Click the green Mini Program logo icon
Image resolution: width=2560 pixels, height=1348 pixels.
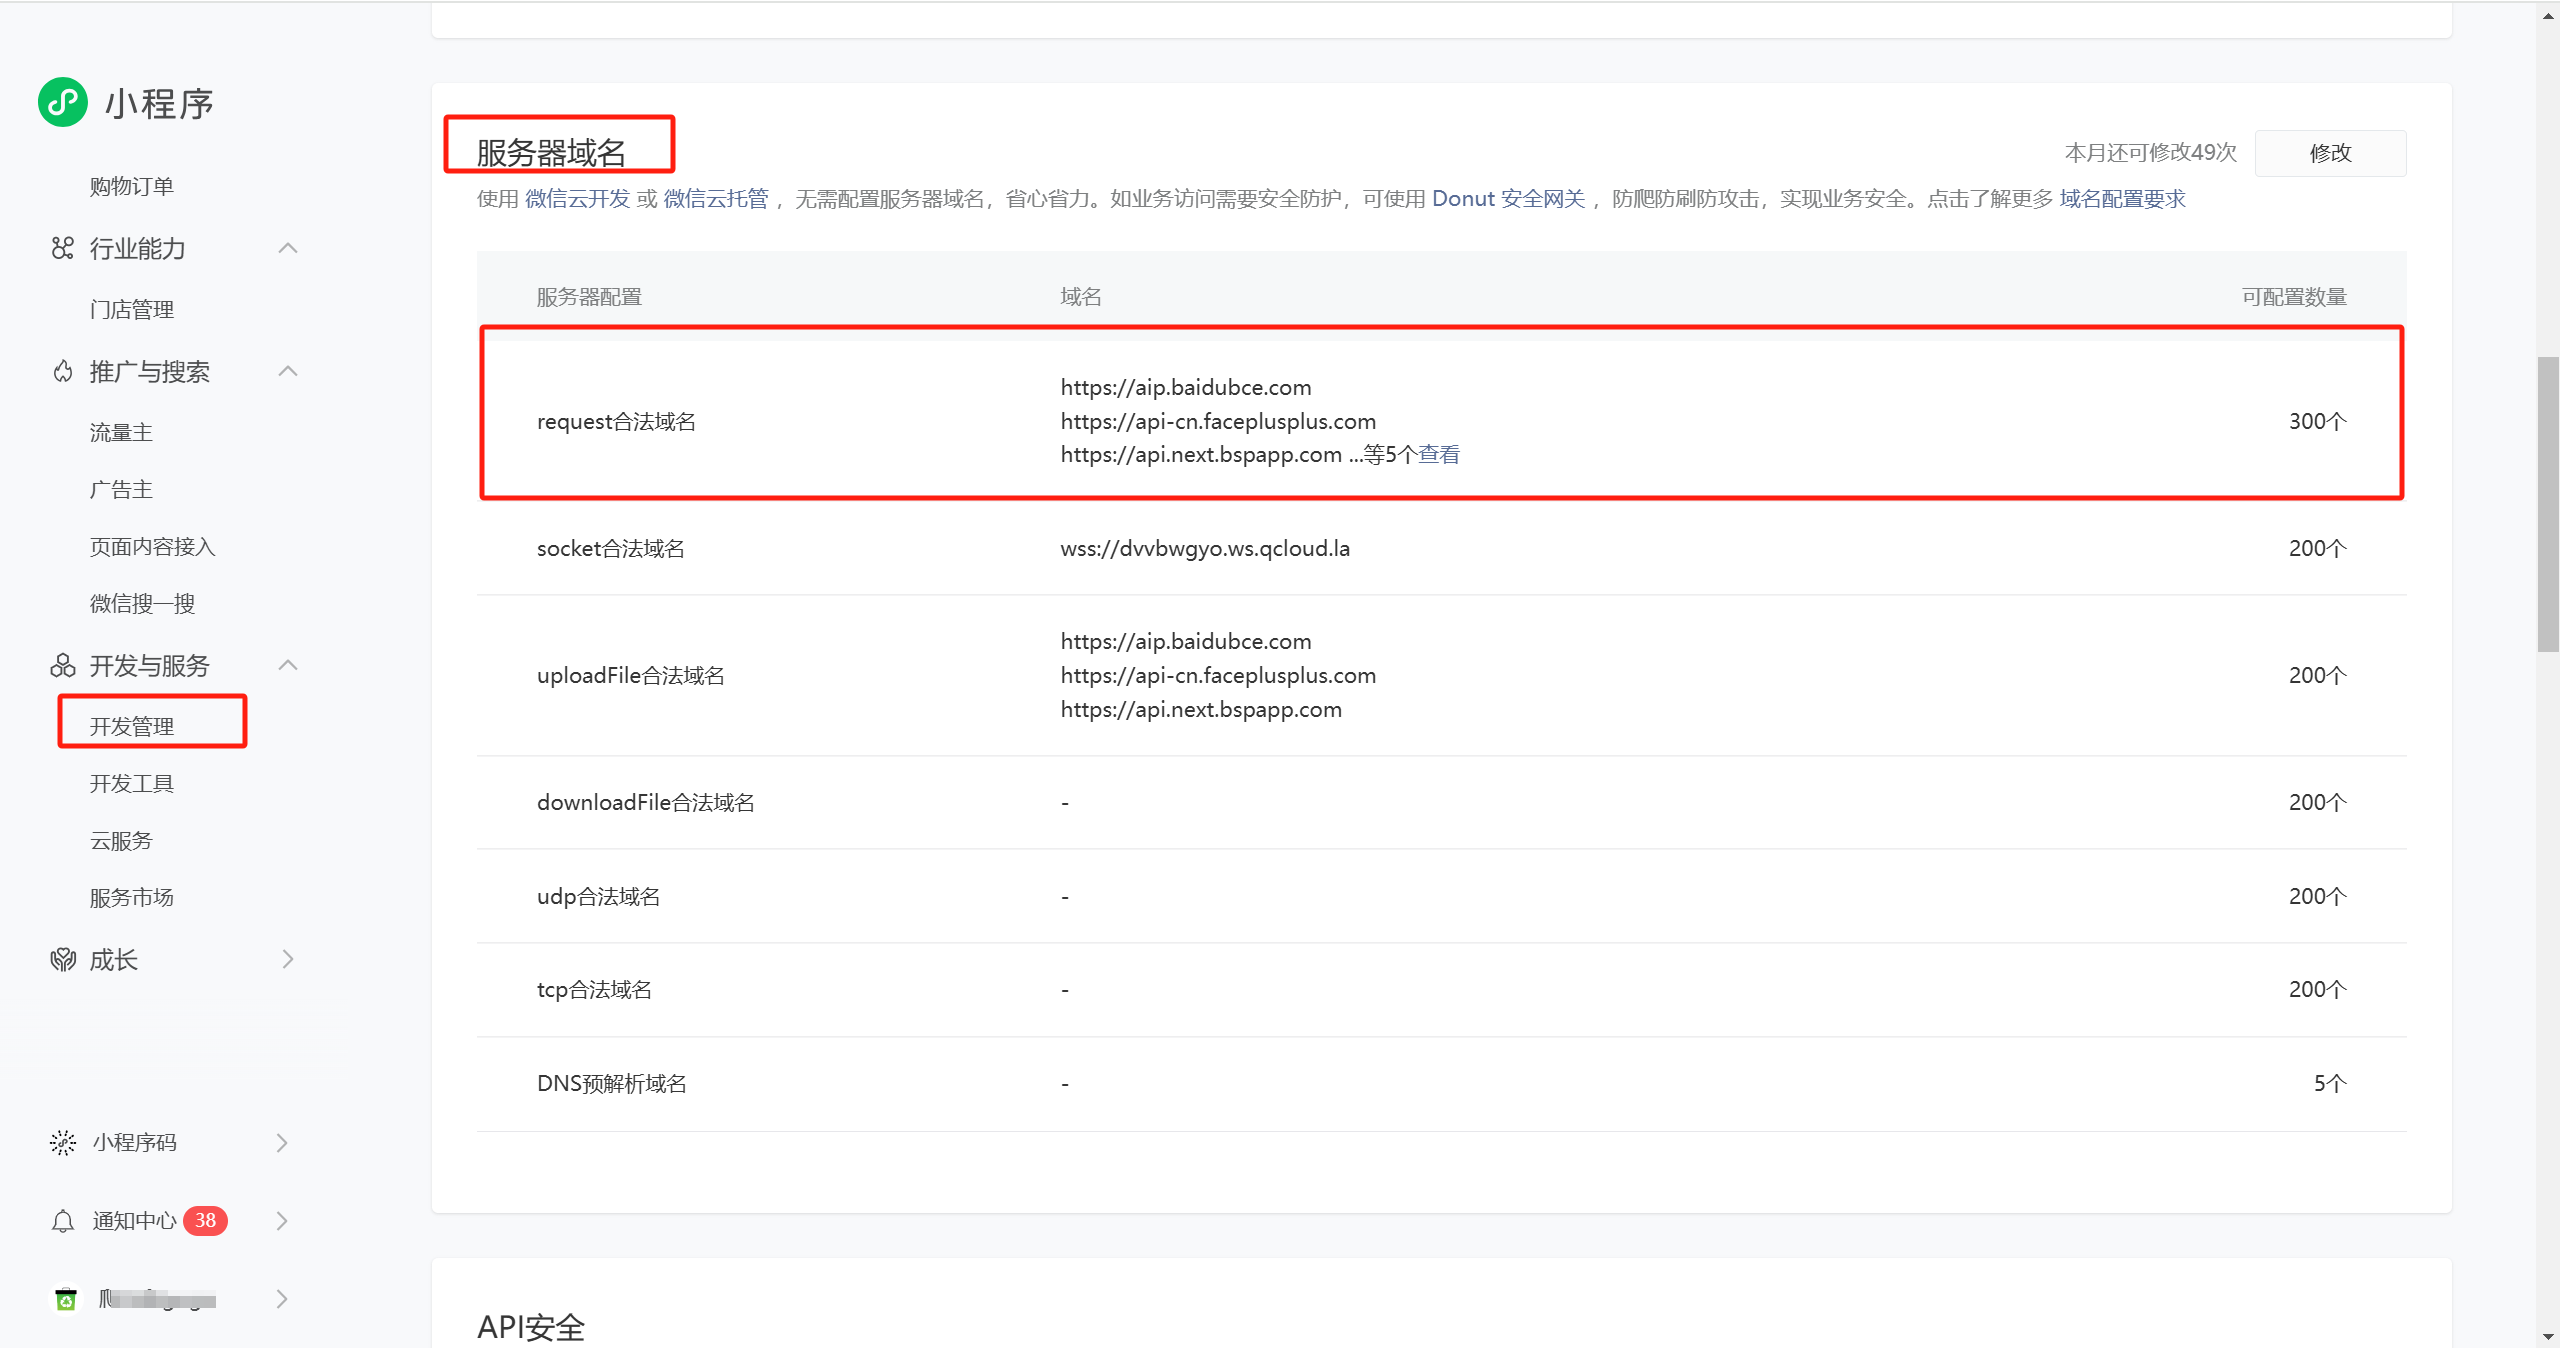click(63, 102)
